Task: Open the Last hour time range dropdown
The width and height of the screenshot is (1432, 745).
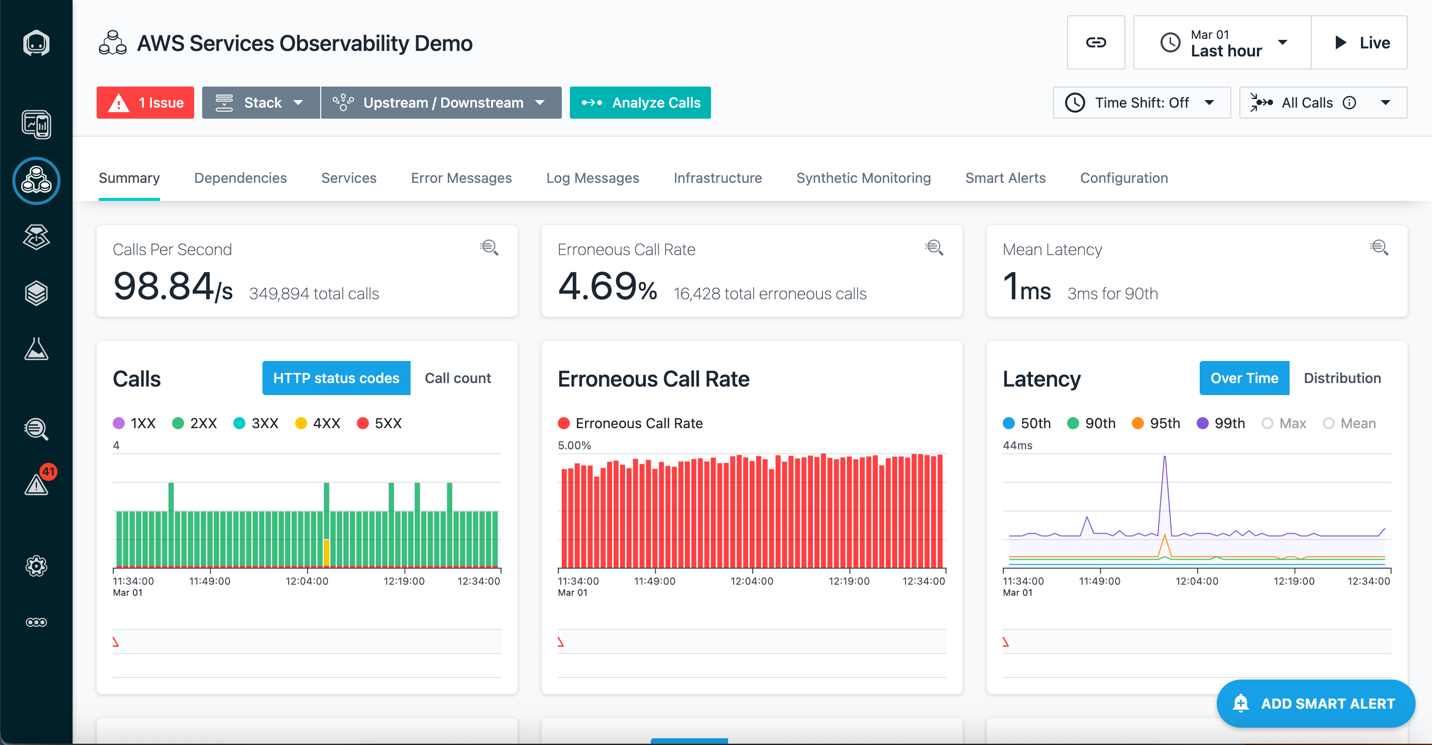Action: point(1222,43)
